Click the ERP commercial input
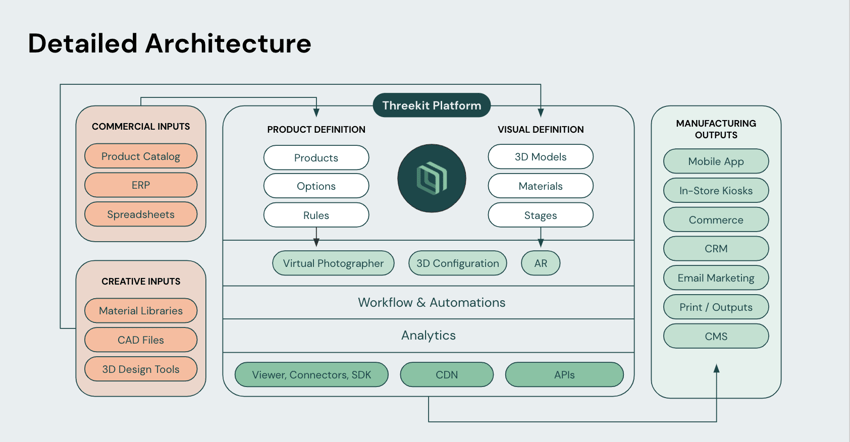 (x=141, y=185)
